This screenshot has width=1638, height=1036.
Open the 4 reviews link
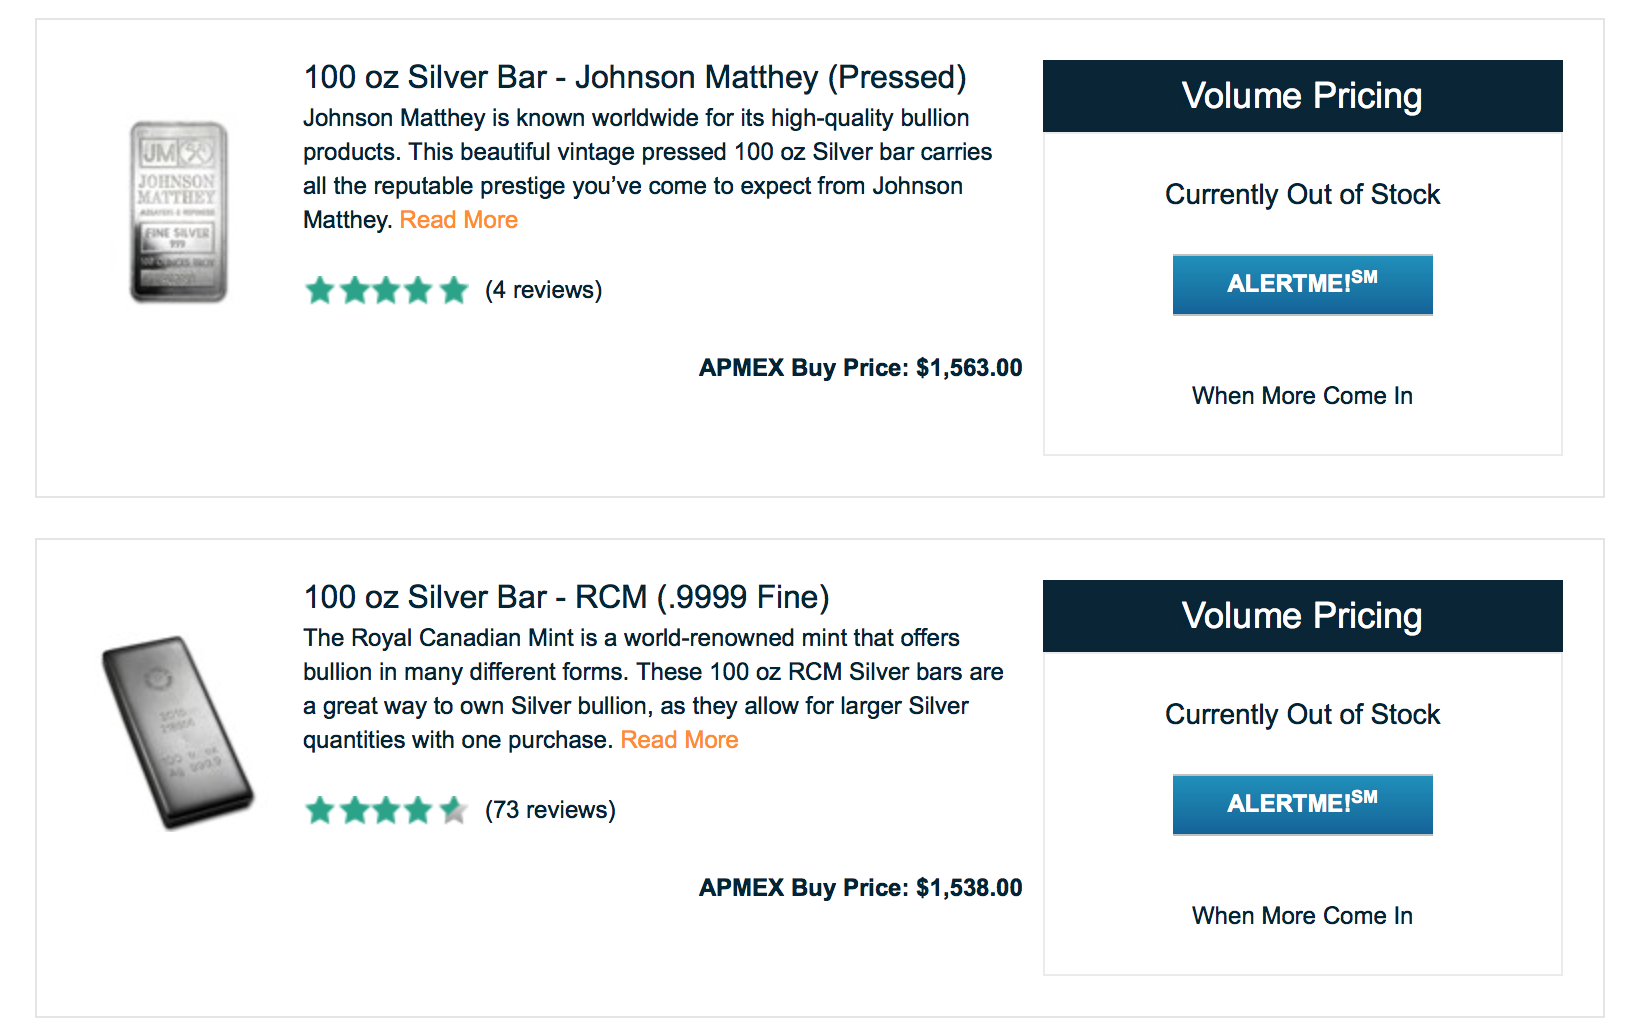click(x=543, y=290)
